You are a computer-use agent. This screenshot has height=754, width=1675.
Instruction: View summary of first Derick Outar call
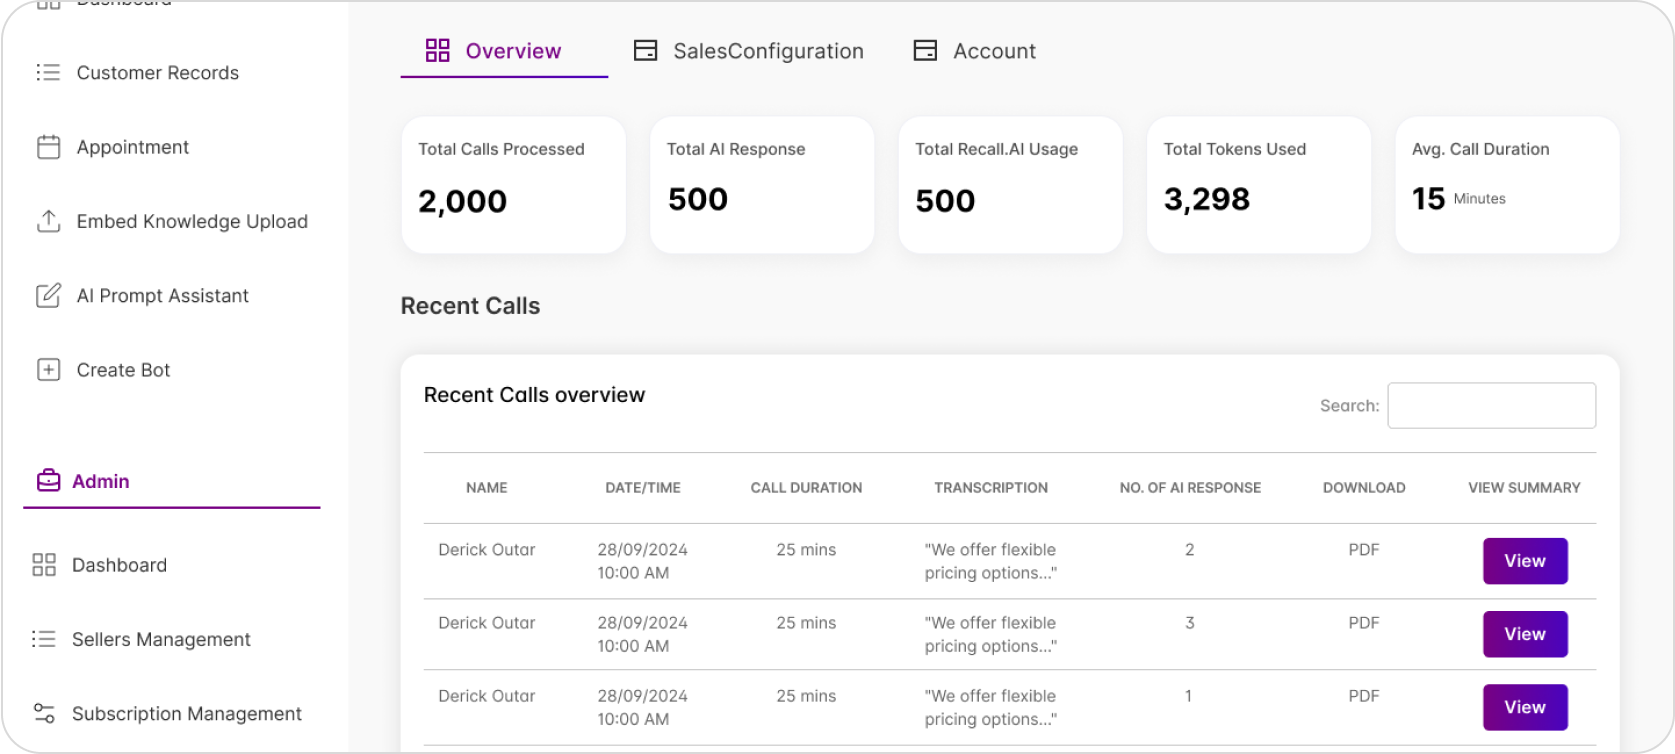click(1524, 561)
